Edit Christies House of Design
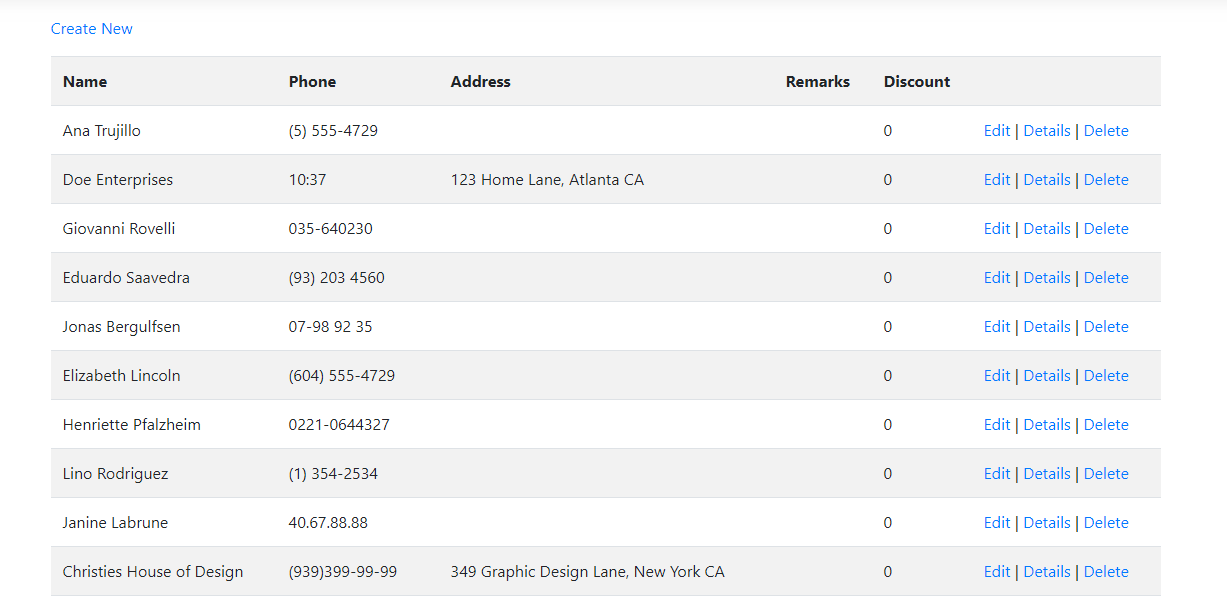This screenshot has width=1227, height=599. pyautogui.click(x=997, y=572)
